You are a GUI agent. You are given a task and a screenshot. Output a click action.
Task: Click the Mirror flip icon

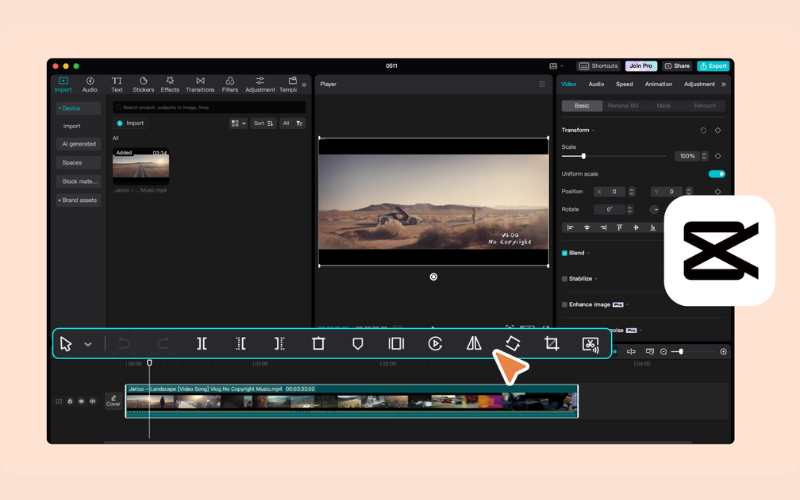tap(474, 343)
